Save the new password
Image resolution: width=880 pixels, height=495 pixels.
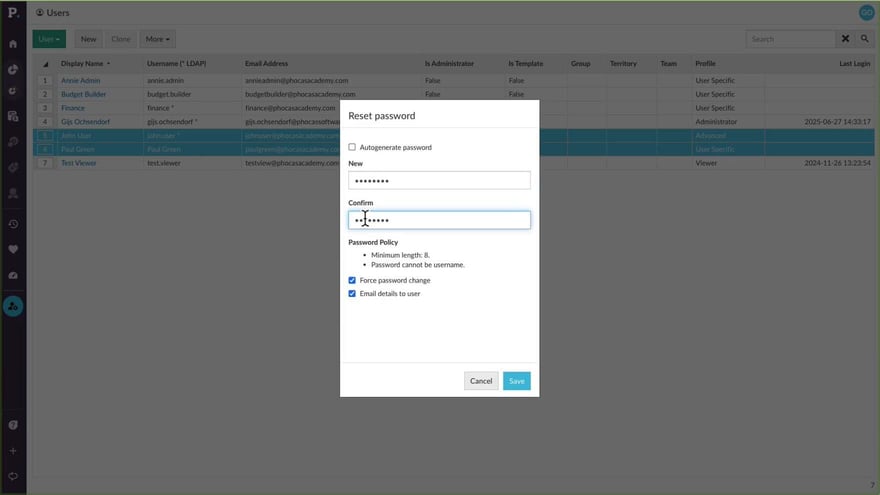click(x=516, y=381)
